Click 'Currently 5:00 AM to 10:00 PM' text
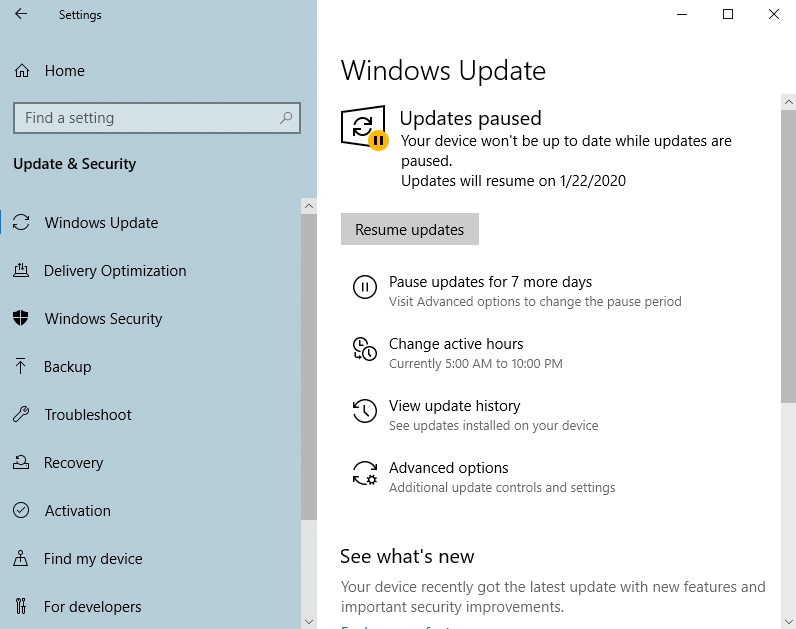The height and width of the screenshot is (629, 796). coord(476,363)
